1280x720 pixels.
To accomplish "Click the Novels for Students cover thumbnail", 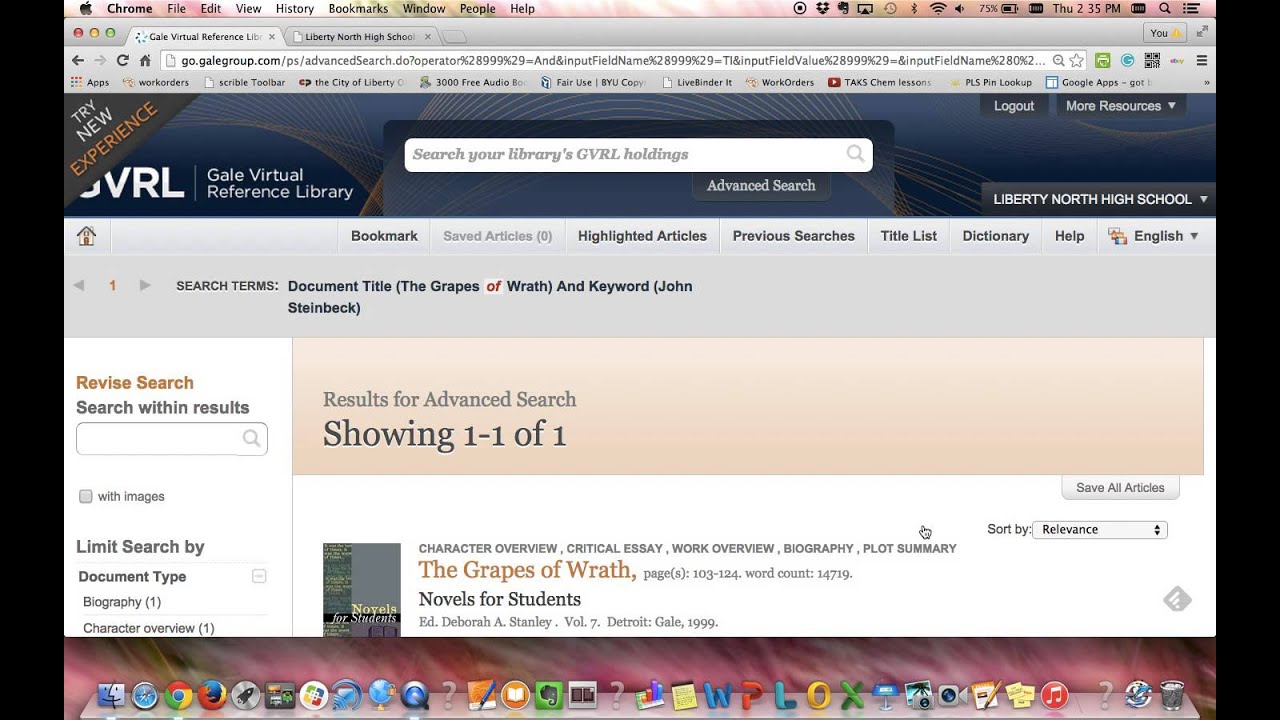I will click(362, 590).
